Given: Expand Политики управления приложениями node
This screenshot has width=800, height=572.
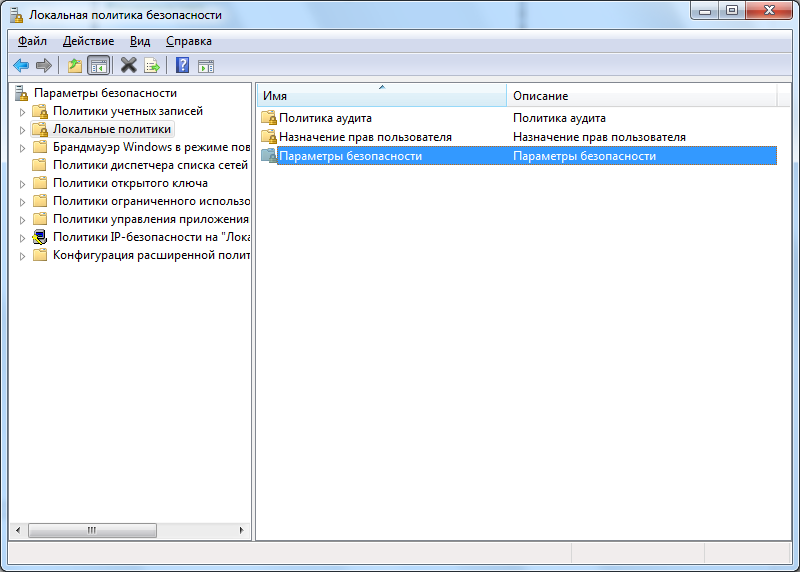Looking at the screenshot, I should tap(22, 220).
